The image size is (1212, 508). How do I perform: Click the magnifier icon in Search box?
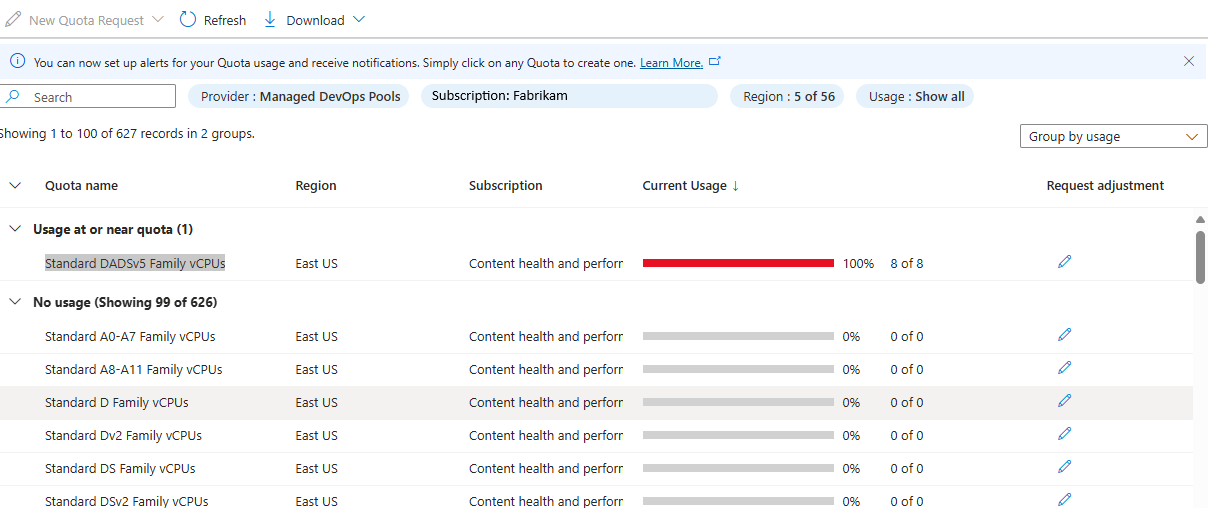[x=13, y=97]
